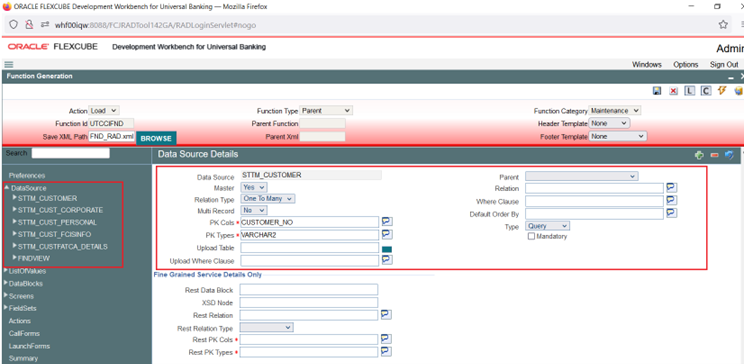Click the BROWSE button
The width and height of the screenshot is (744, 364).
[x=156, y=138]
